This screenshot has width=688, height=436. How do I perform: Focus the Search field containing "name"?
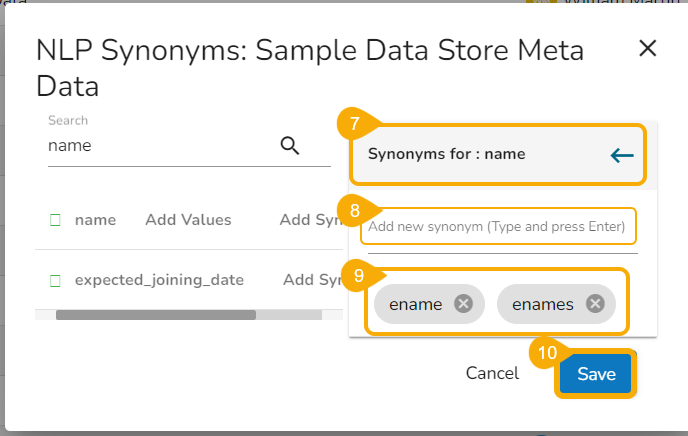coord(160,146)
